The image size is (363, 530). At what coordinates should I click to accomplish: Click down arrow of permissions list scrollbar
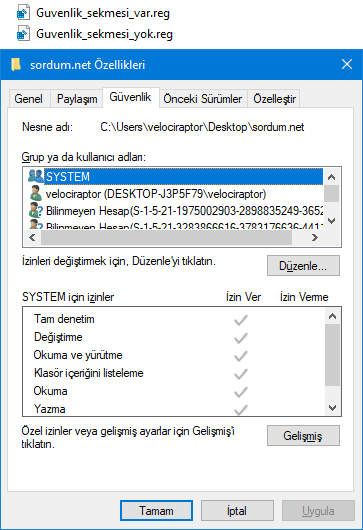click(332, 408)
